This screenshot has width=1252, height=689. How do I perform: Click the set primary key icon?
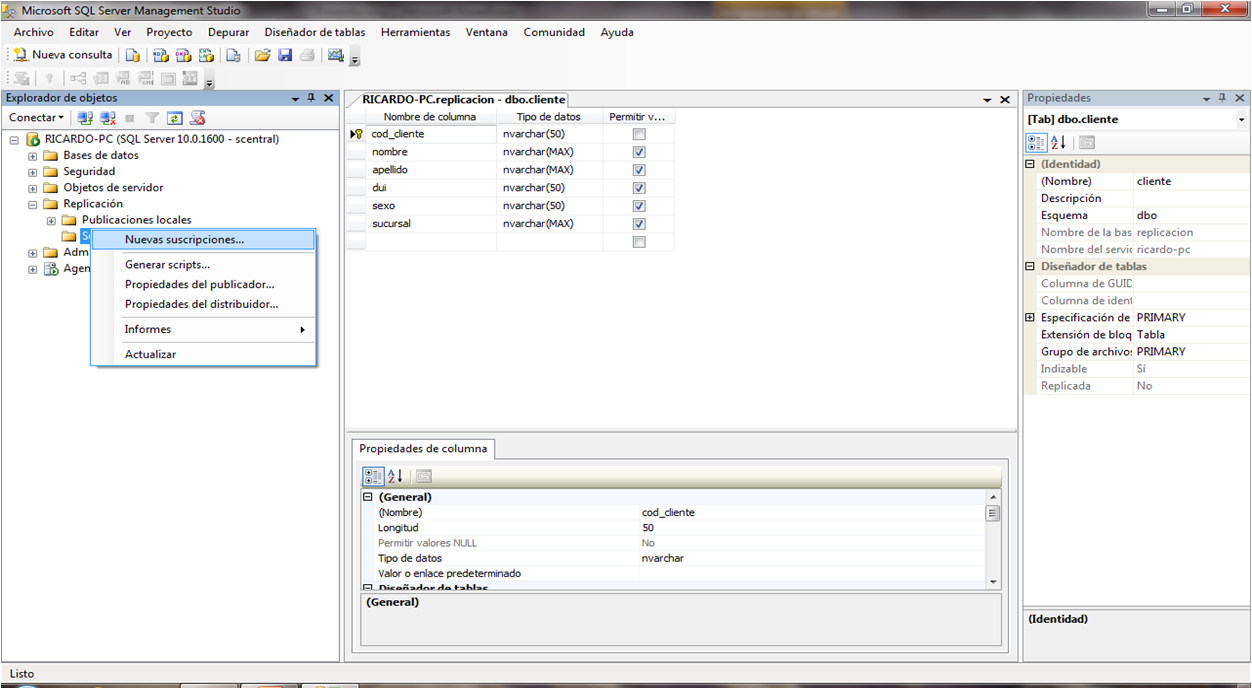49,79
